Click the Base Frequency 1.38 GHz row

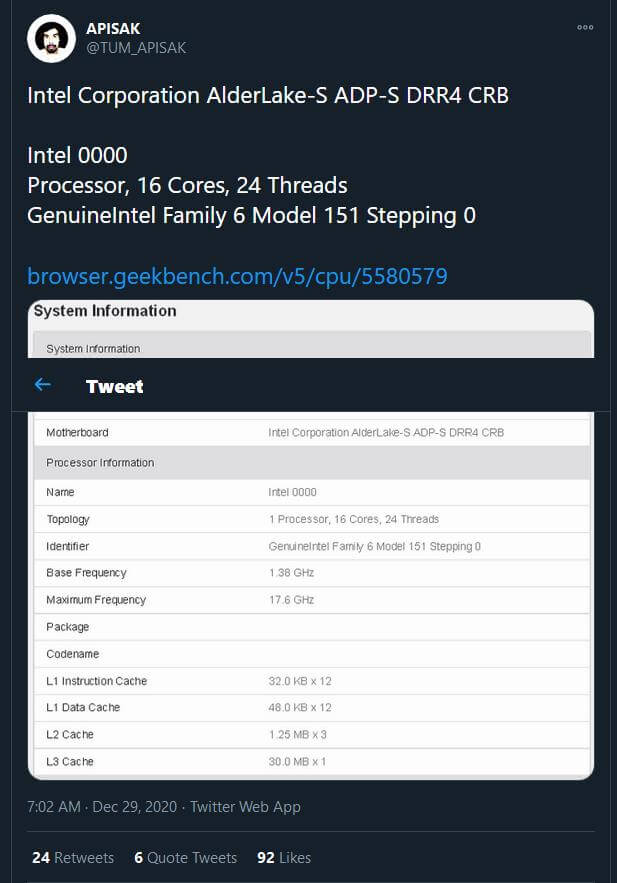pyautogui.click(x=310, y=572)
